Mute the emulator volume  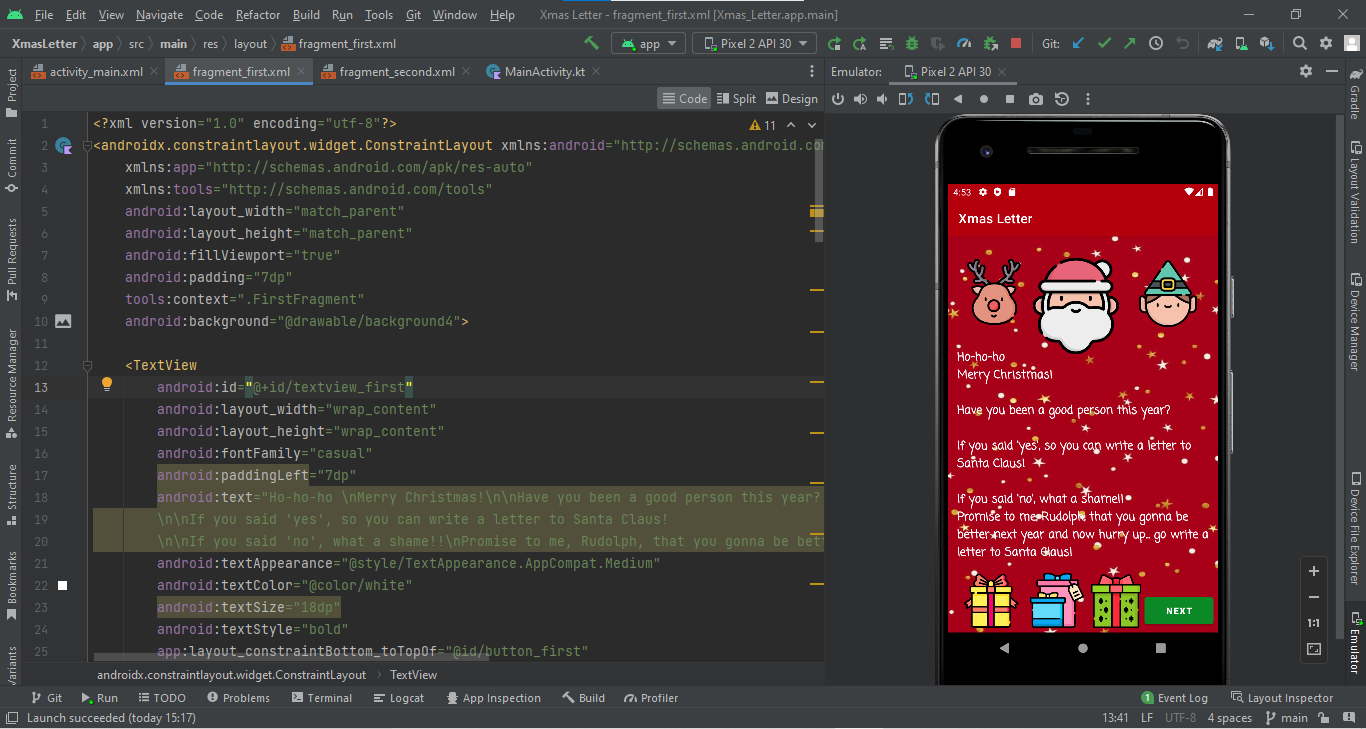click(881, 98)
